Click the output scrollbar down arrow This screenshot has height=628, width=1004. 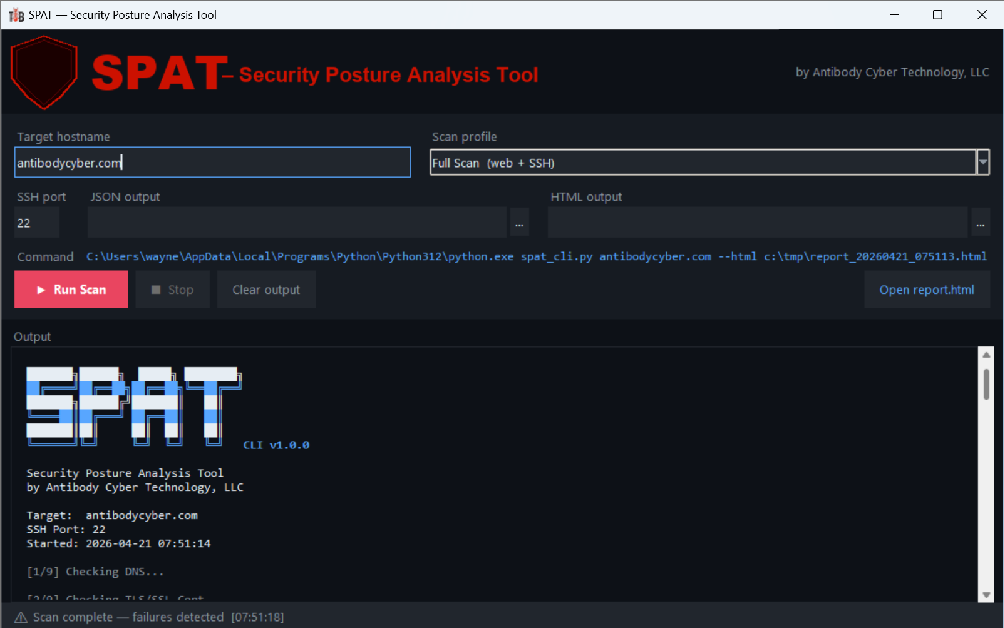tap(986, 595)
